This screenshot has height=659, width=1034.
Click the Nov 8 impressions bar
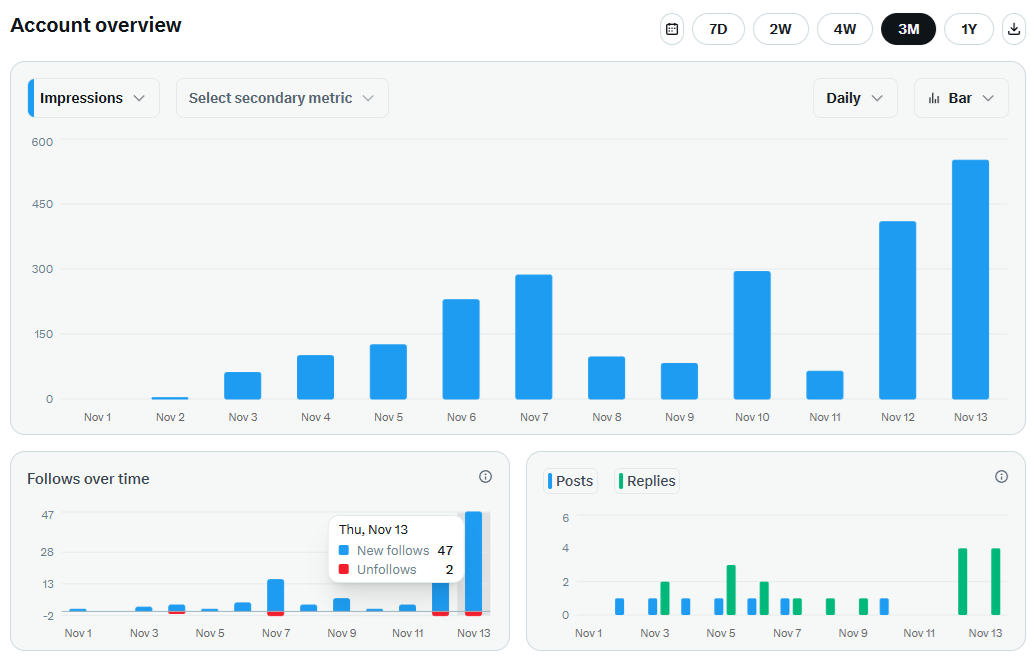click(607, 378)
